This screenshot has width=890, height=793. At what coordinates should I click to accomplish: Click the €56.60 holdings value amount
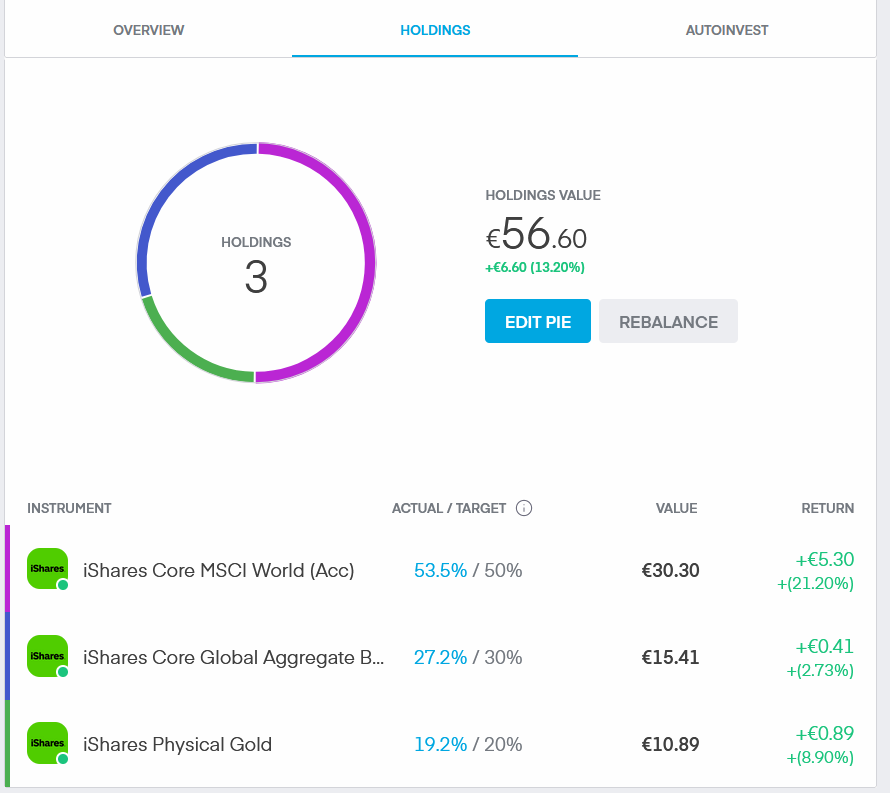tap(537, 236)
